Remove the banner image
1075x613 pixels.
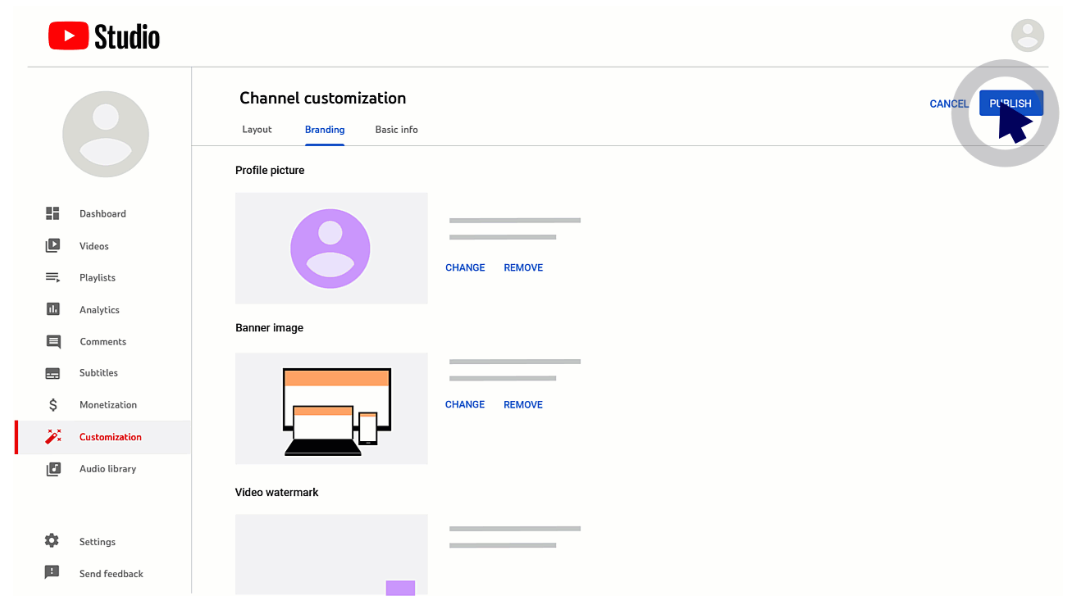tap(523, 405)
